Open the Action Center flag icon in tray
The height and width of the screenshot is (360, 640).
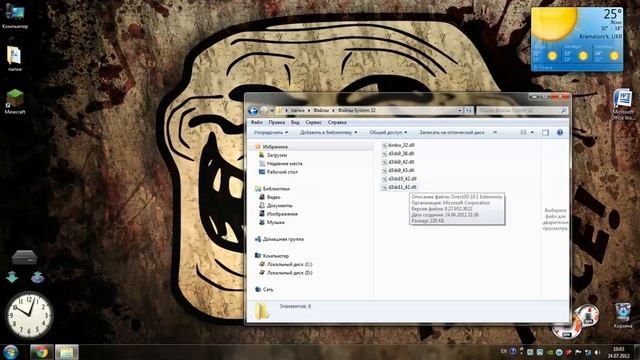[x=578, y=352]
